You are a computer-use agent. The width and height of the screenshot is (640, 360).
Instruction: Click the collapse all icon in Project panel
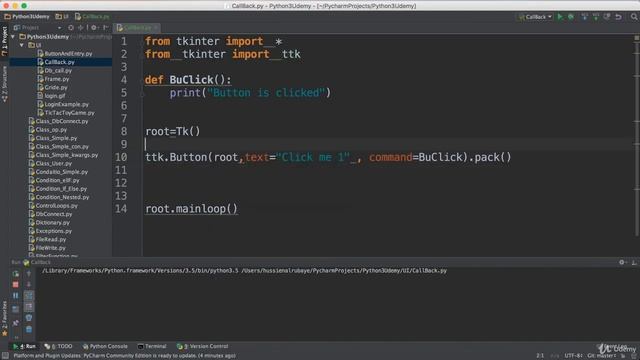coord(80,28)
